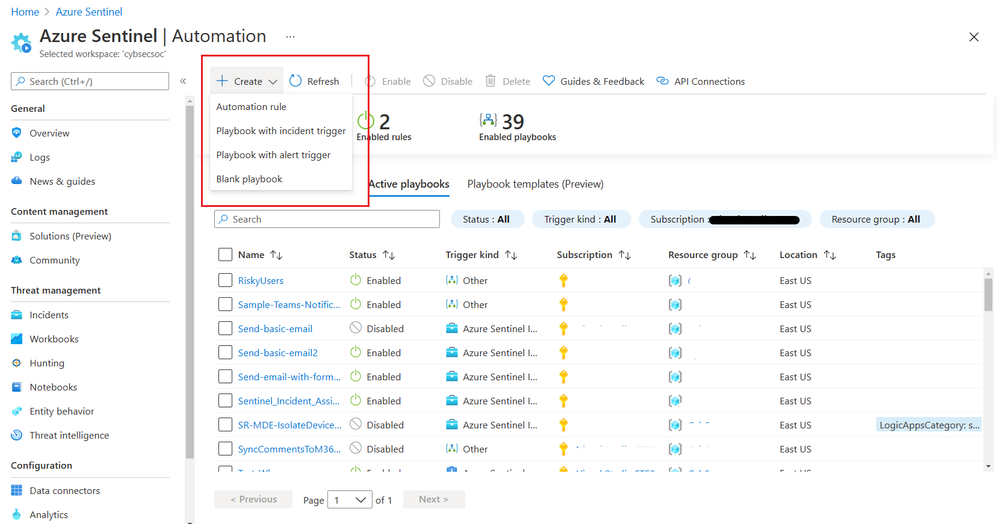Click the Enable toolbar button
The width and height of the screenshot is (999, 524).
pyautogui.click(x=388, y=81)
